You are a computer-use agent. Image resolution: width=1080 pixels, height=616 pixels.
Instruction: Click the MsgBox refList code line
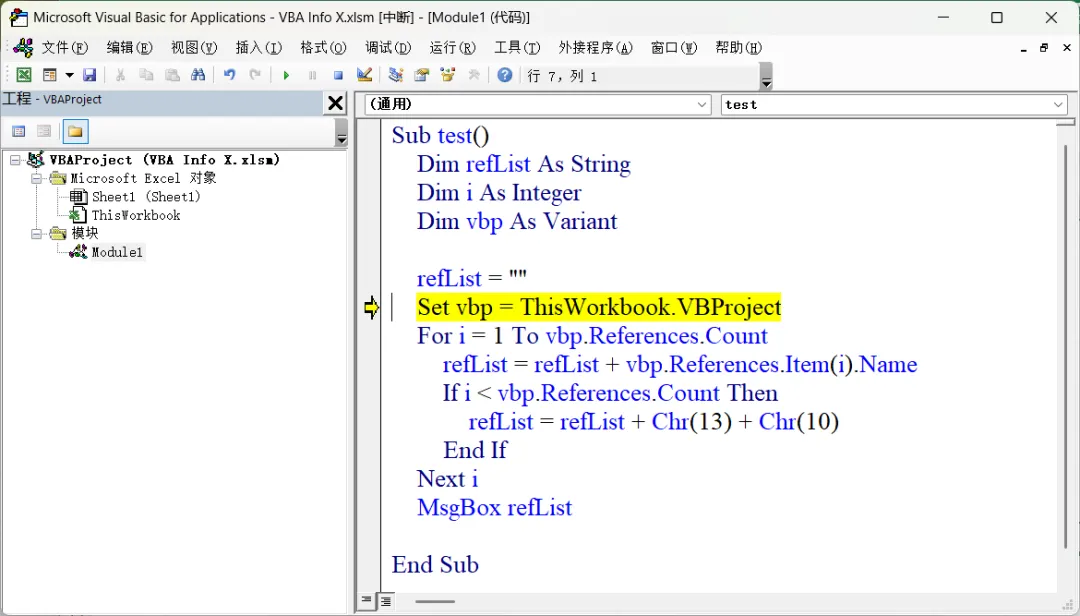click(495, 508)
